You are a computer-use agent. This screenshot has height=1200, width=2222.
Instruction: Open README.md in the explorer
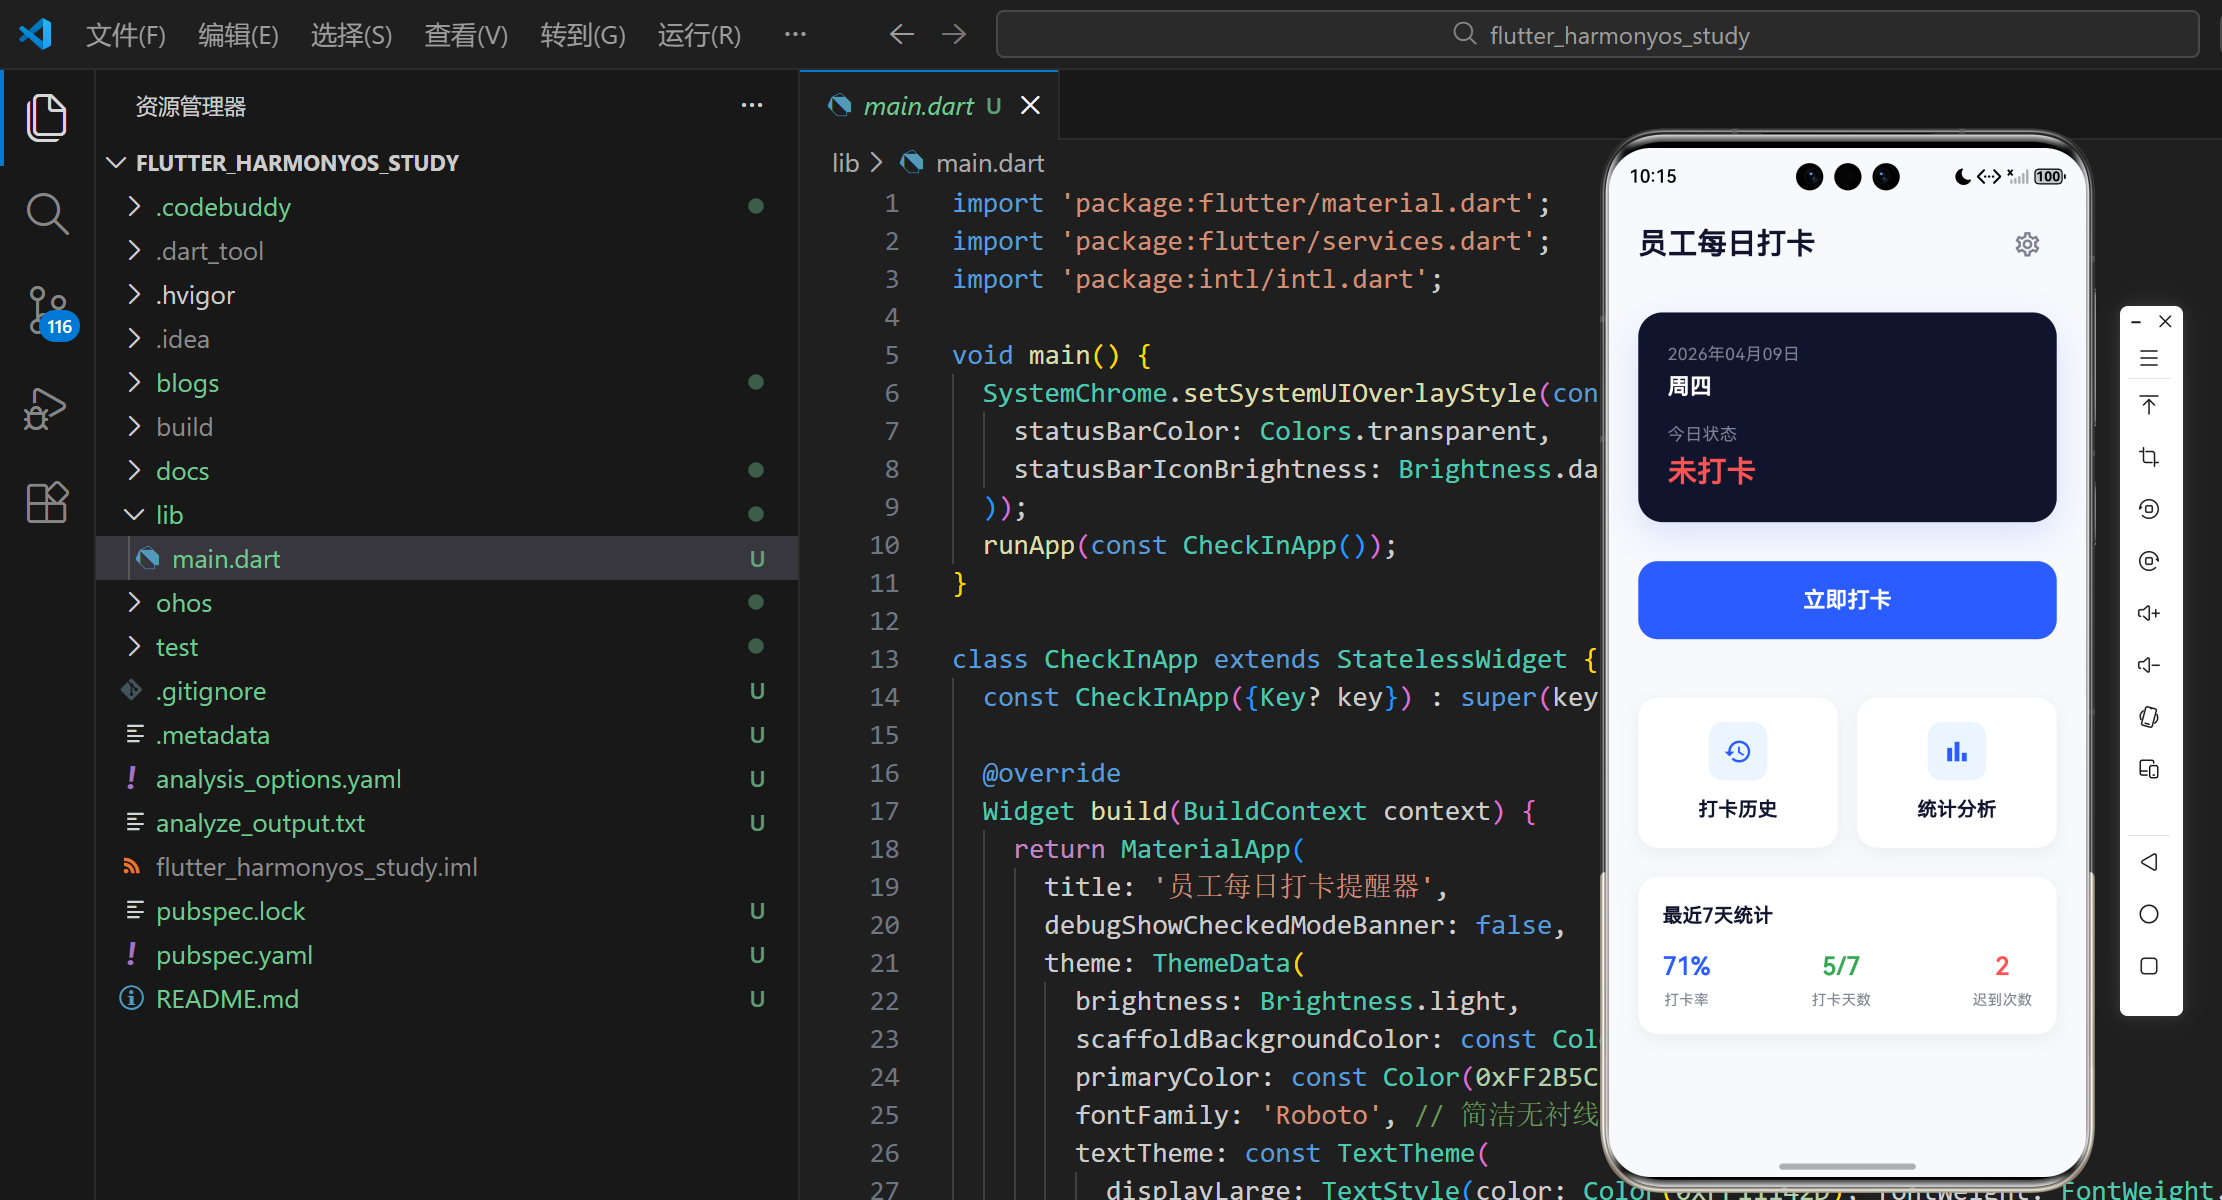pos(447,999)
